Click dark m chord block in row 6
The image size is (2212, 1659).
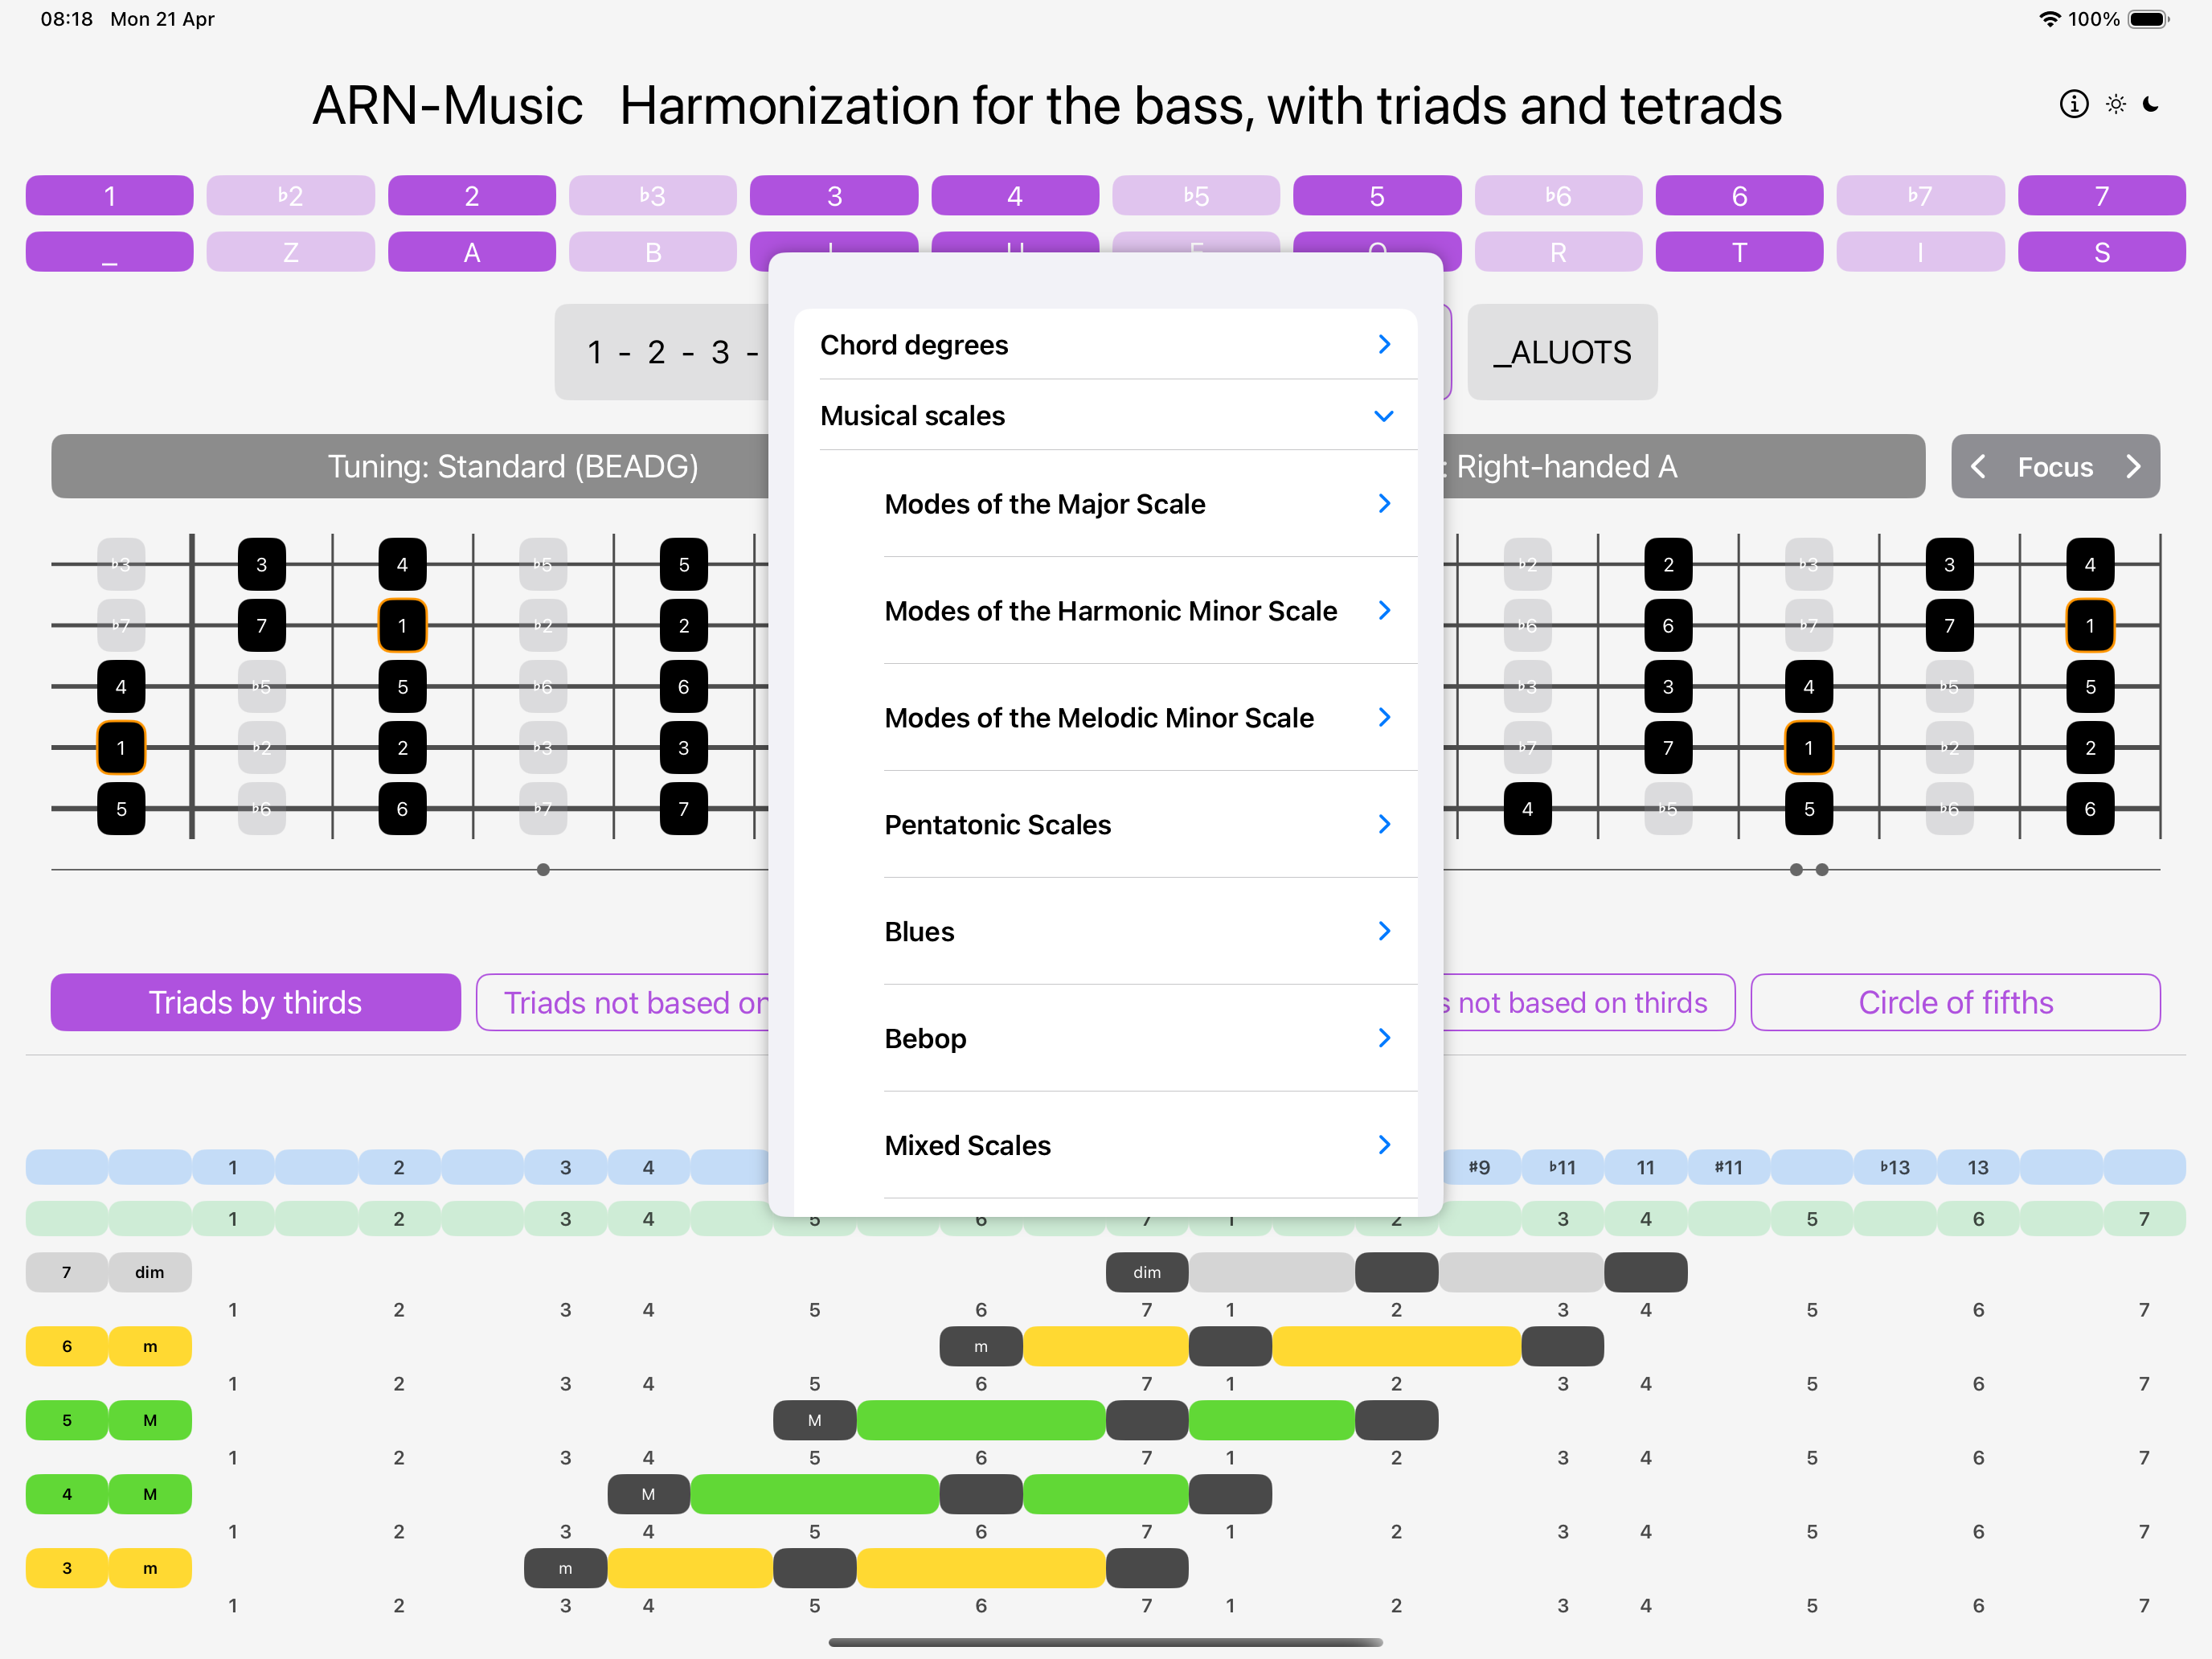(981, 1346)
